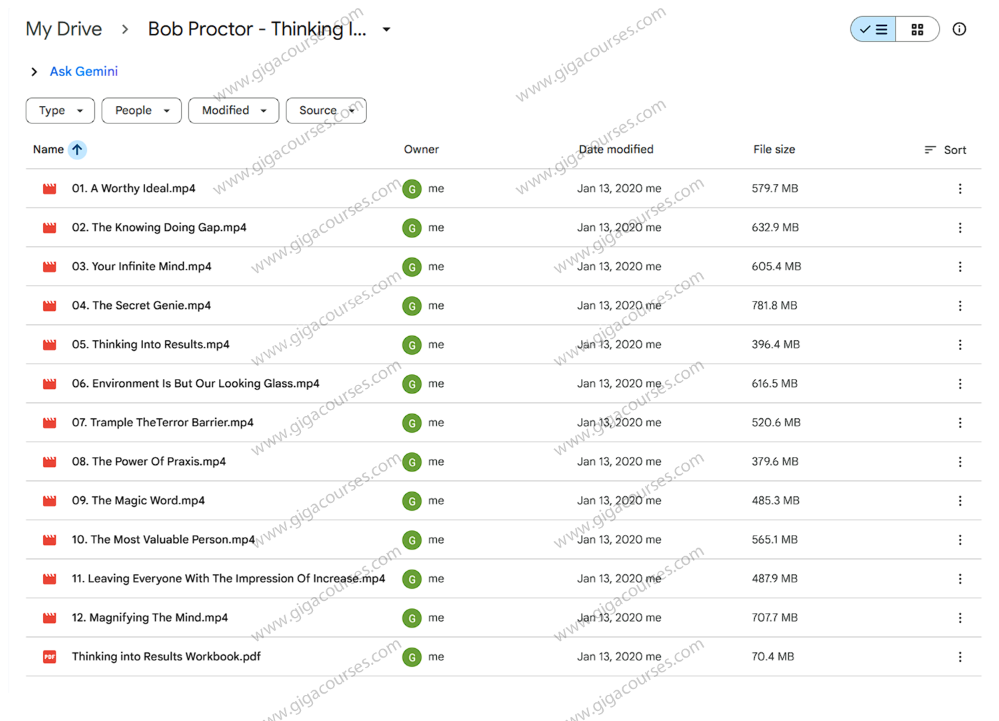Expand the Ask Gemini section
Viewport: 999px width, 721px height.
click(x=34, y=72)
